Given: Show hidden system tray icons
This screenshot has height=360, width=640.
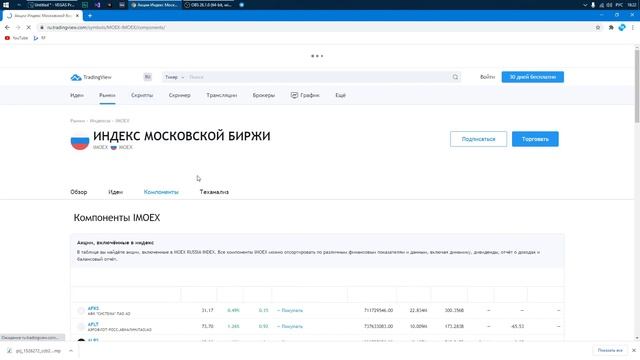Looking at the screenshot, I should coord(585,5).
